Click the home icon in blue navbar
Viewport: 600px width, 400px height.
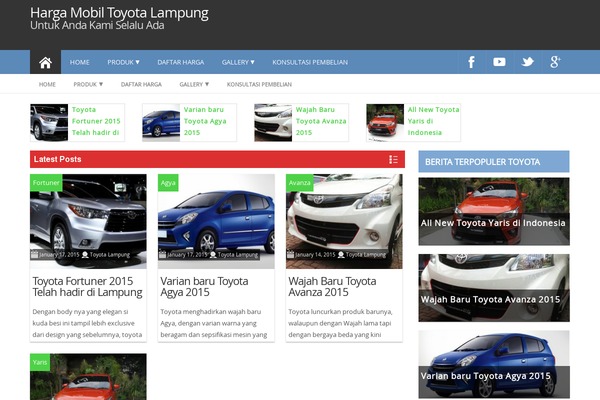[x=45, y=62]
